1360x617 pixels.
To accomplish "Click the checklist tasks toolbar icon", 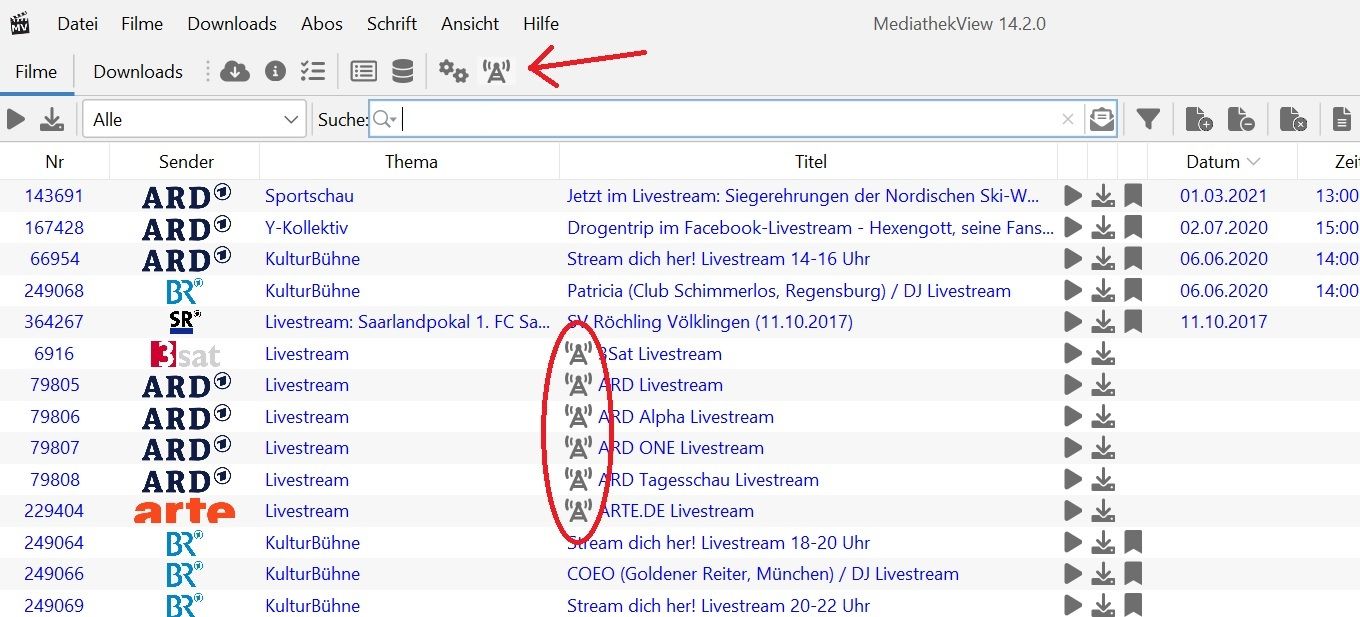I will point(313,71).
